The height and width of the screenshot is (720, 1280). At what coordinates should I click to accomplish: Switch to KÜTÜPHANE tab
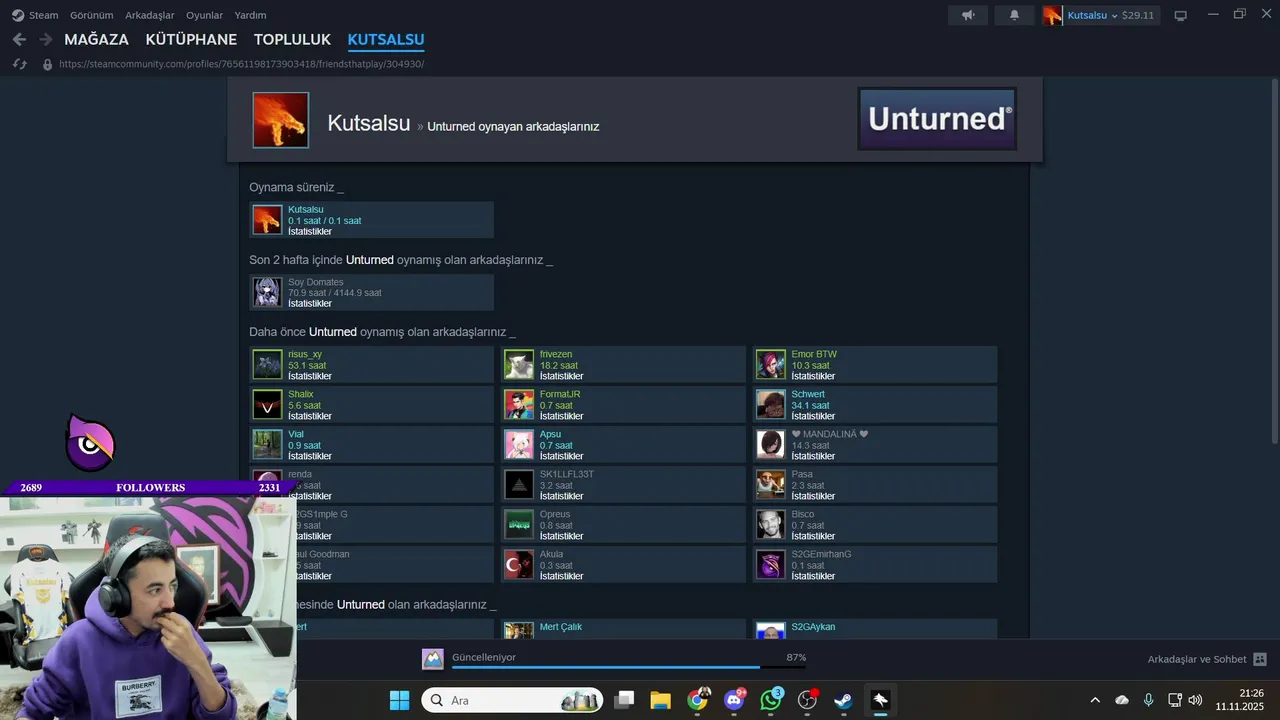coord(191,40)
